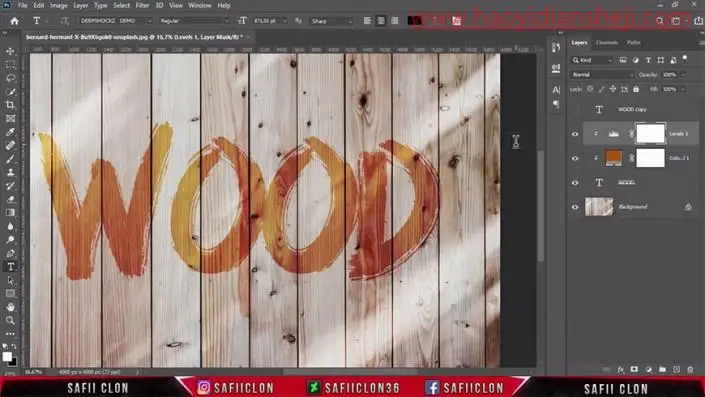Viewport: 705px width, 397px height.
Task: Select the Crop tool
Action: click(x=10, y=105)
